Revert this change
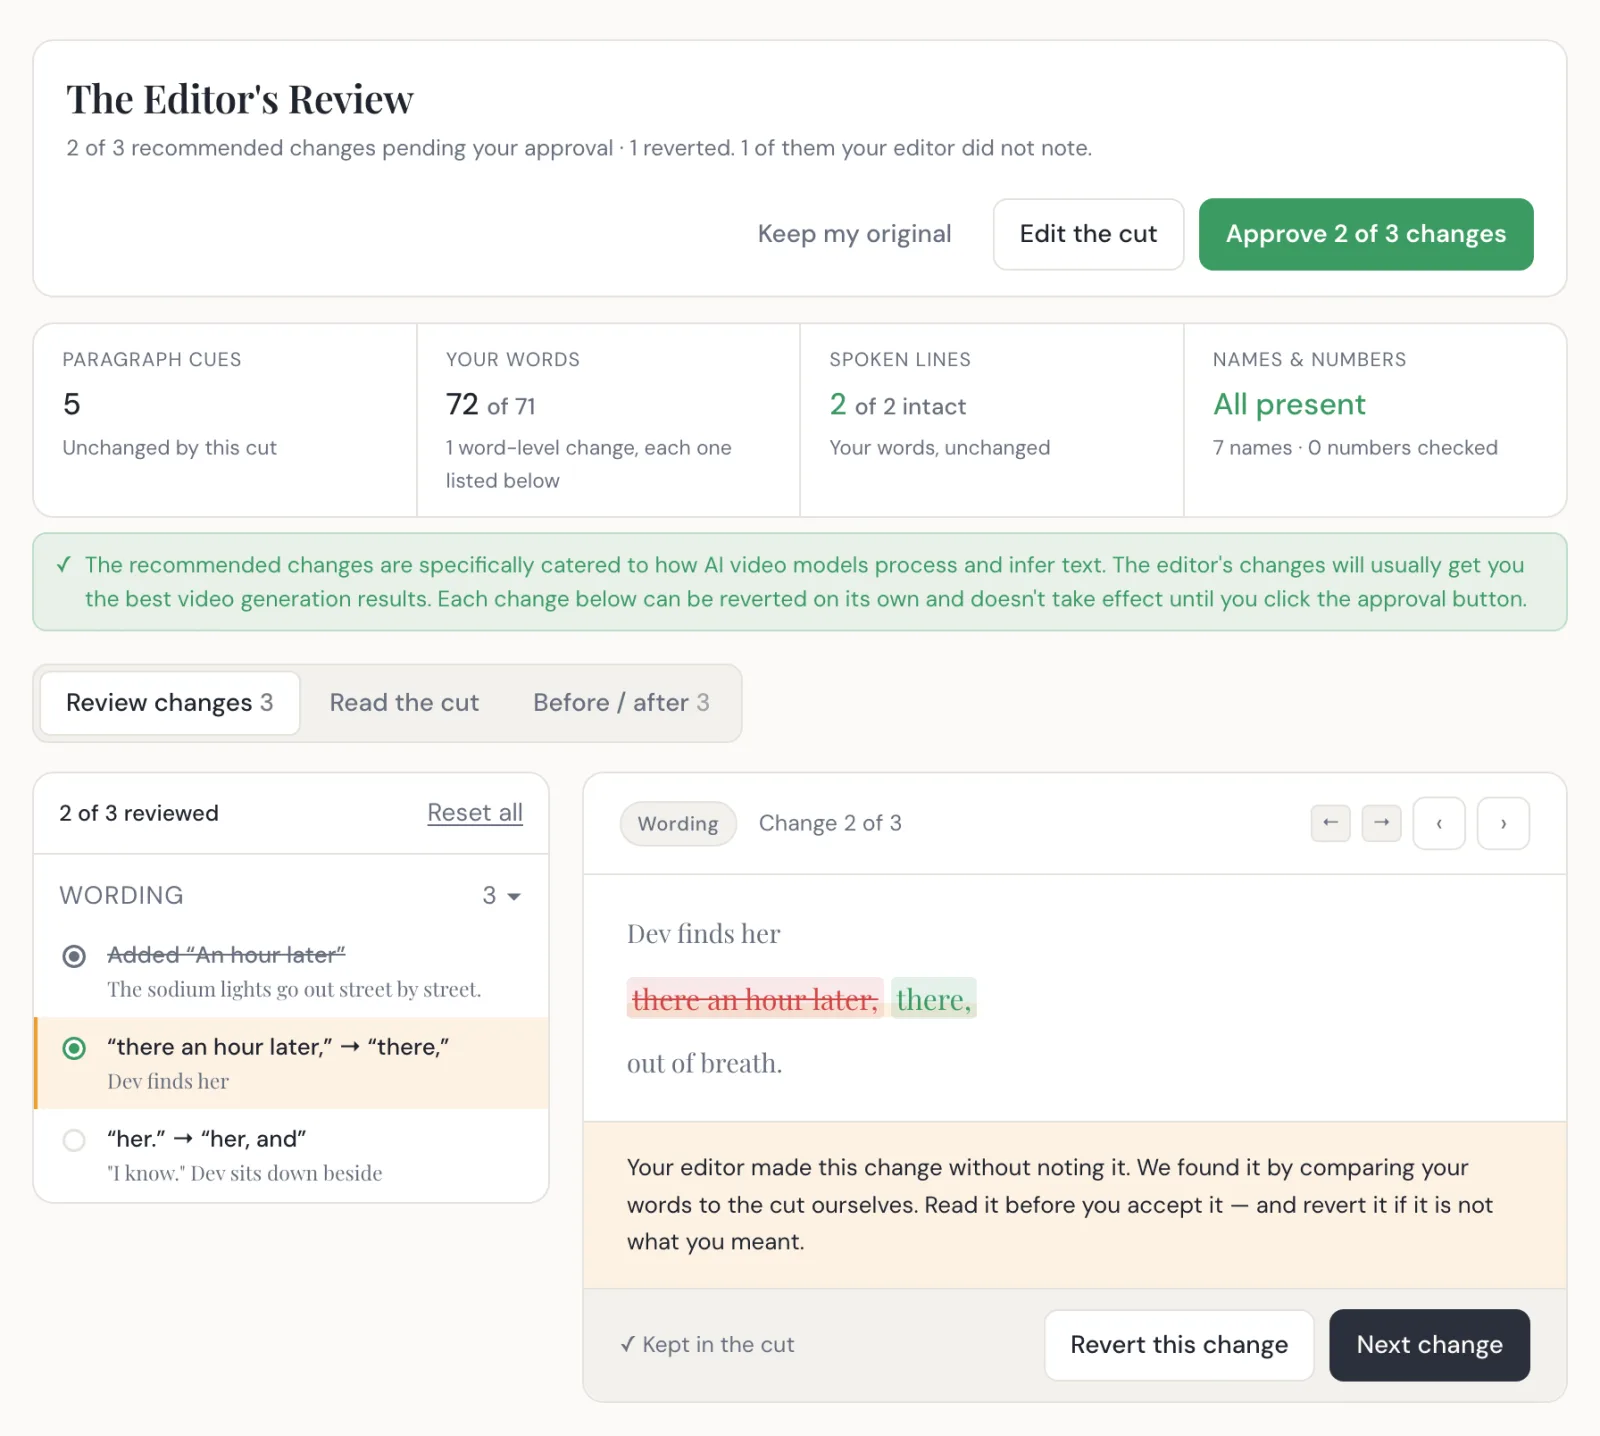 coord(1179,1345)
